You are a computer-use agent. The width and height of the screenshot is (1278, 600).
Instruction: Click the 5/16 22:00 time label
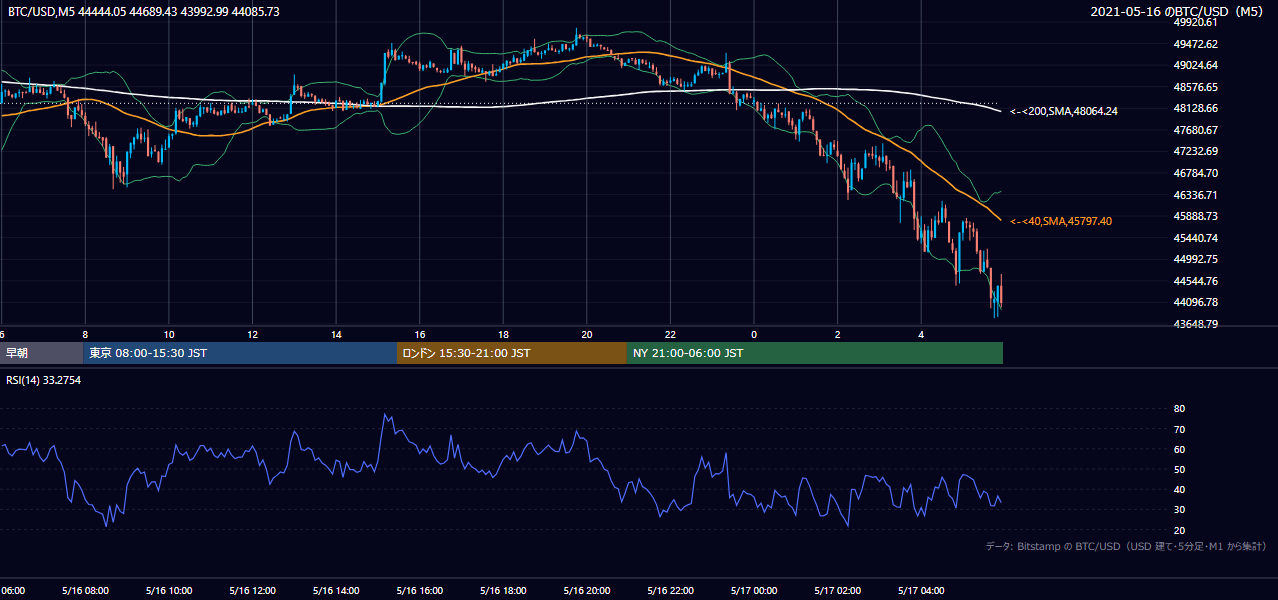coord(670,591)
